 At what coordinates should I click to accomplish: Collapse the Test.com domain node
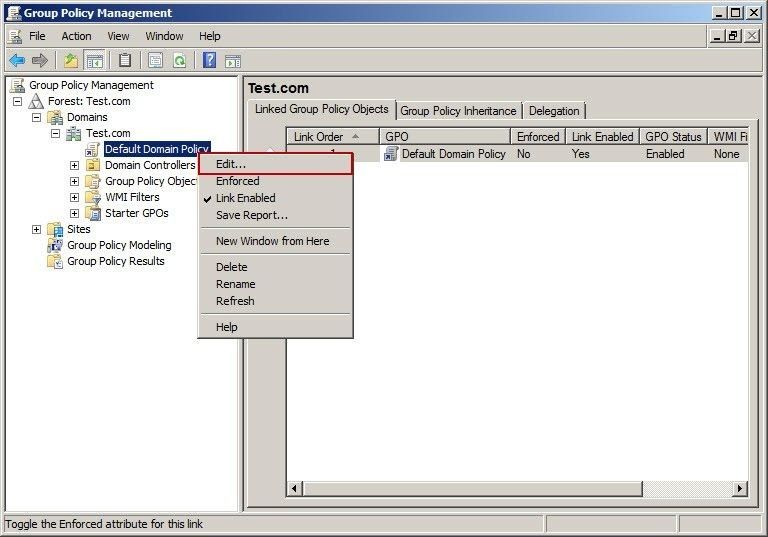point(55,133)
